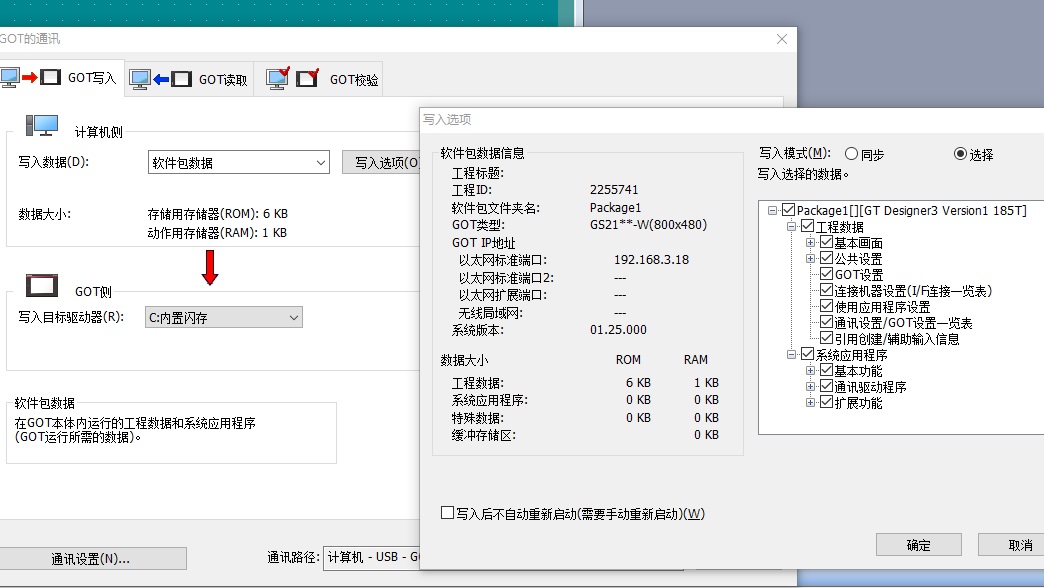
Task: Expand the 基本画面 tree node
Action: tap(811, 243)
